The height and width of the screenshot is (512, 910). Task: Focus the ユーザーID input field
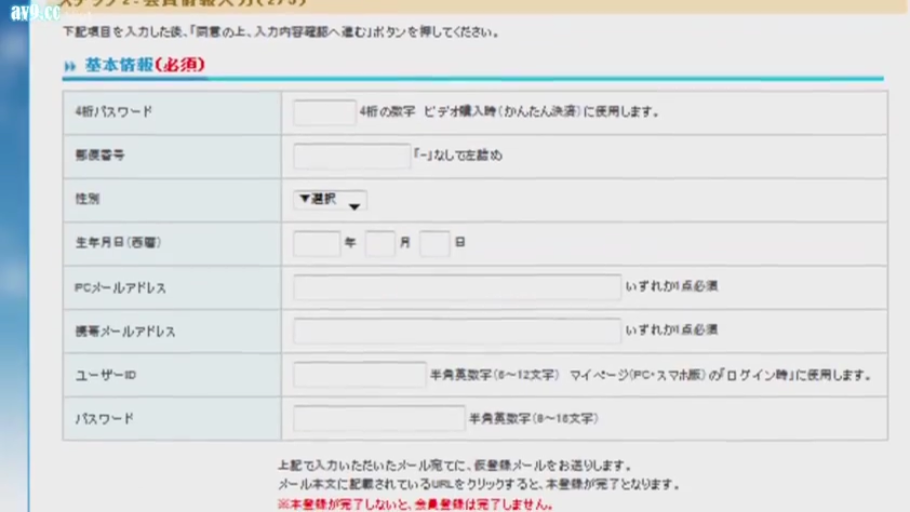pyautogui.click(x=359, y=375)
